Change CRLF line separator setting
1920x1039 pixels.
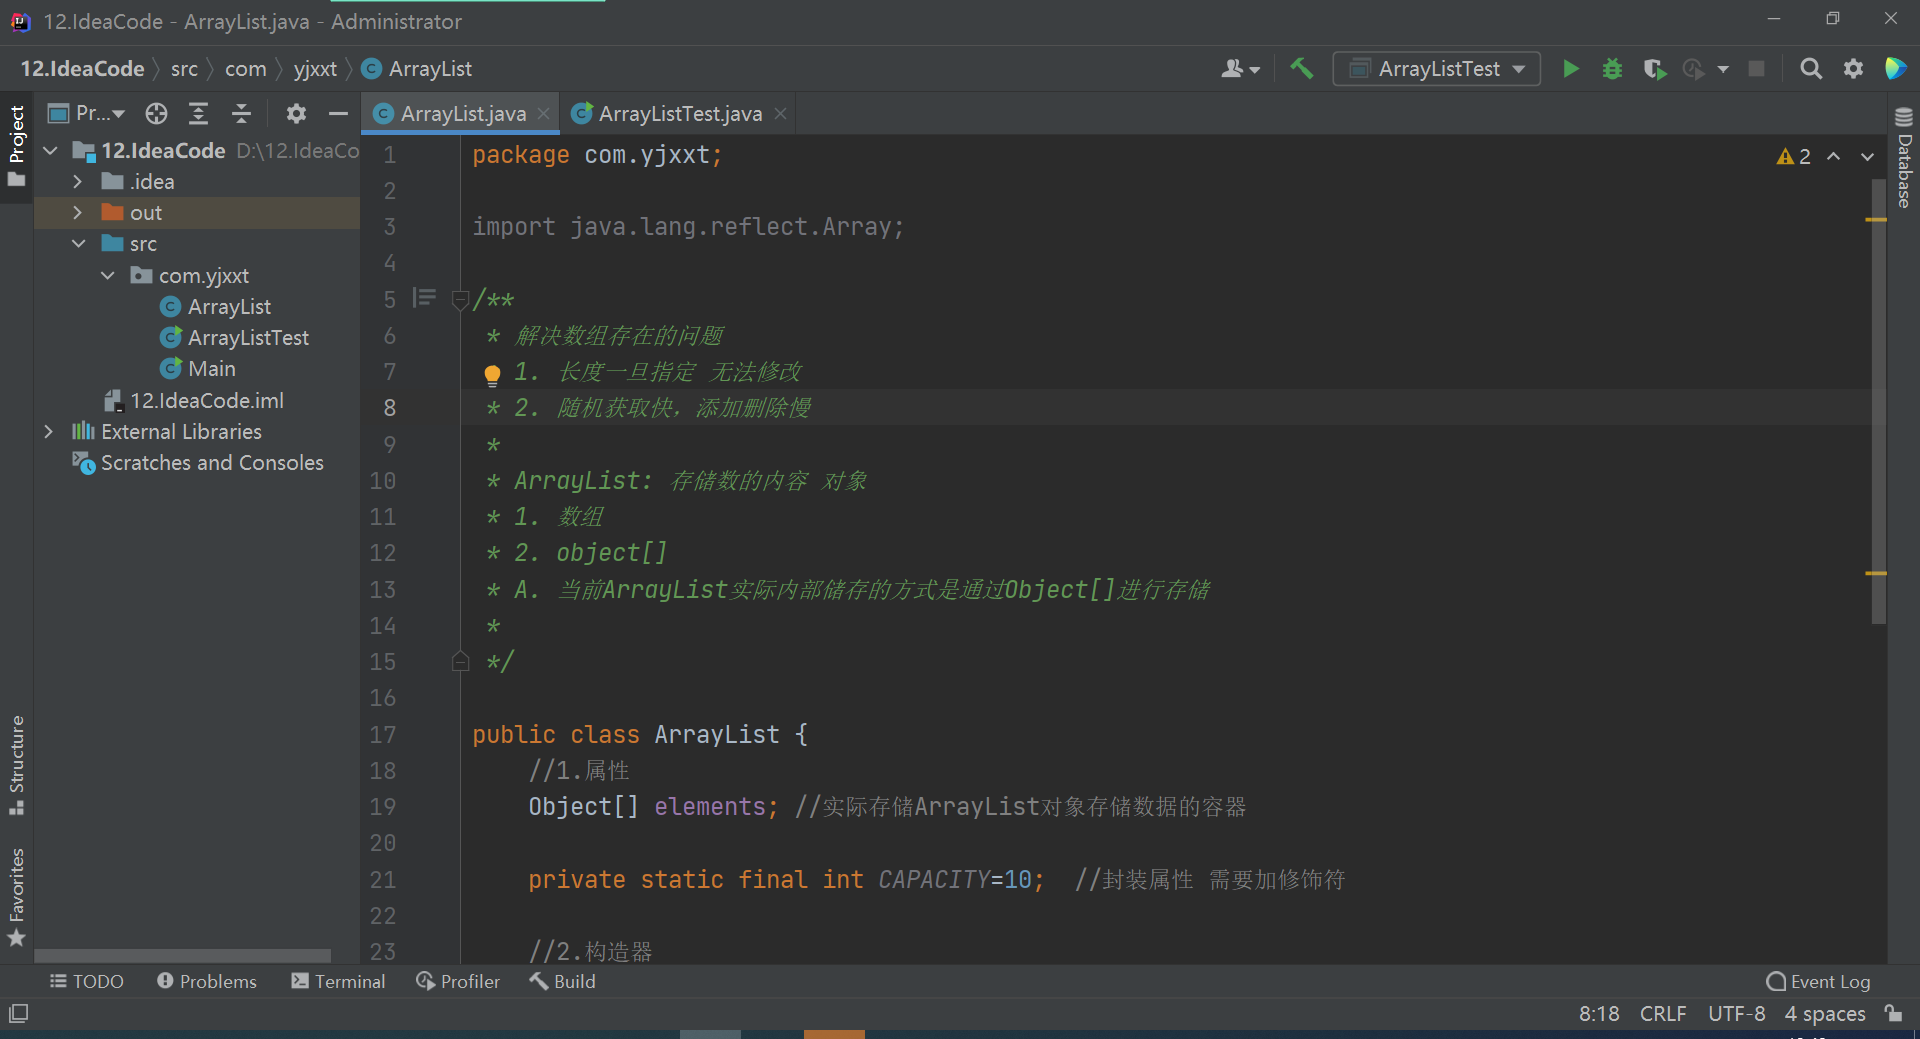pos(1663,1014)
